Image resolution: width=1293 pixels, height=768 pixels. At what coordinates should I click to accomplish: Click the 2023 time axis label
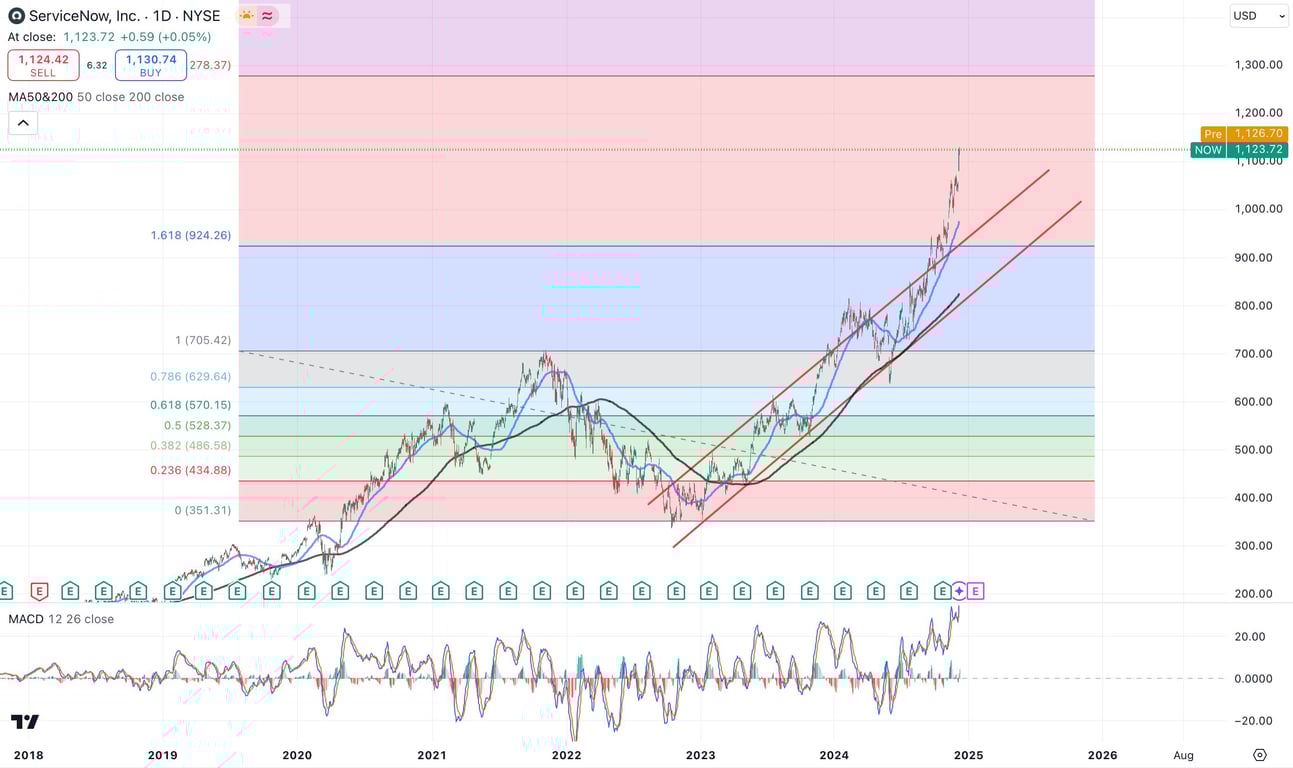coord(700,755)
